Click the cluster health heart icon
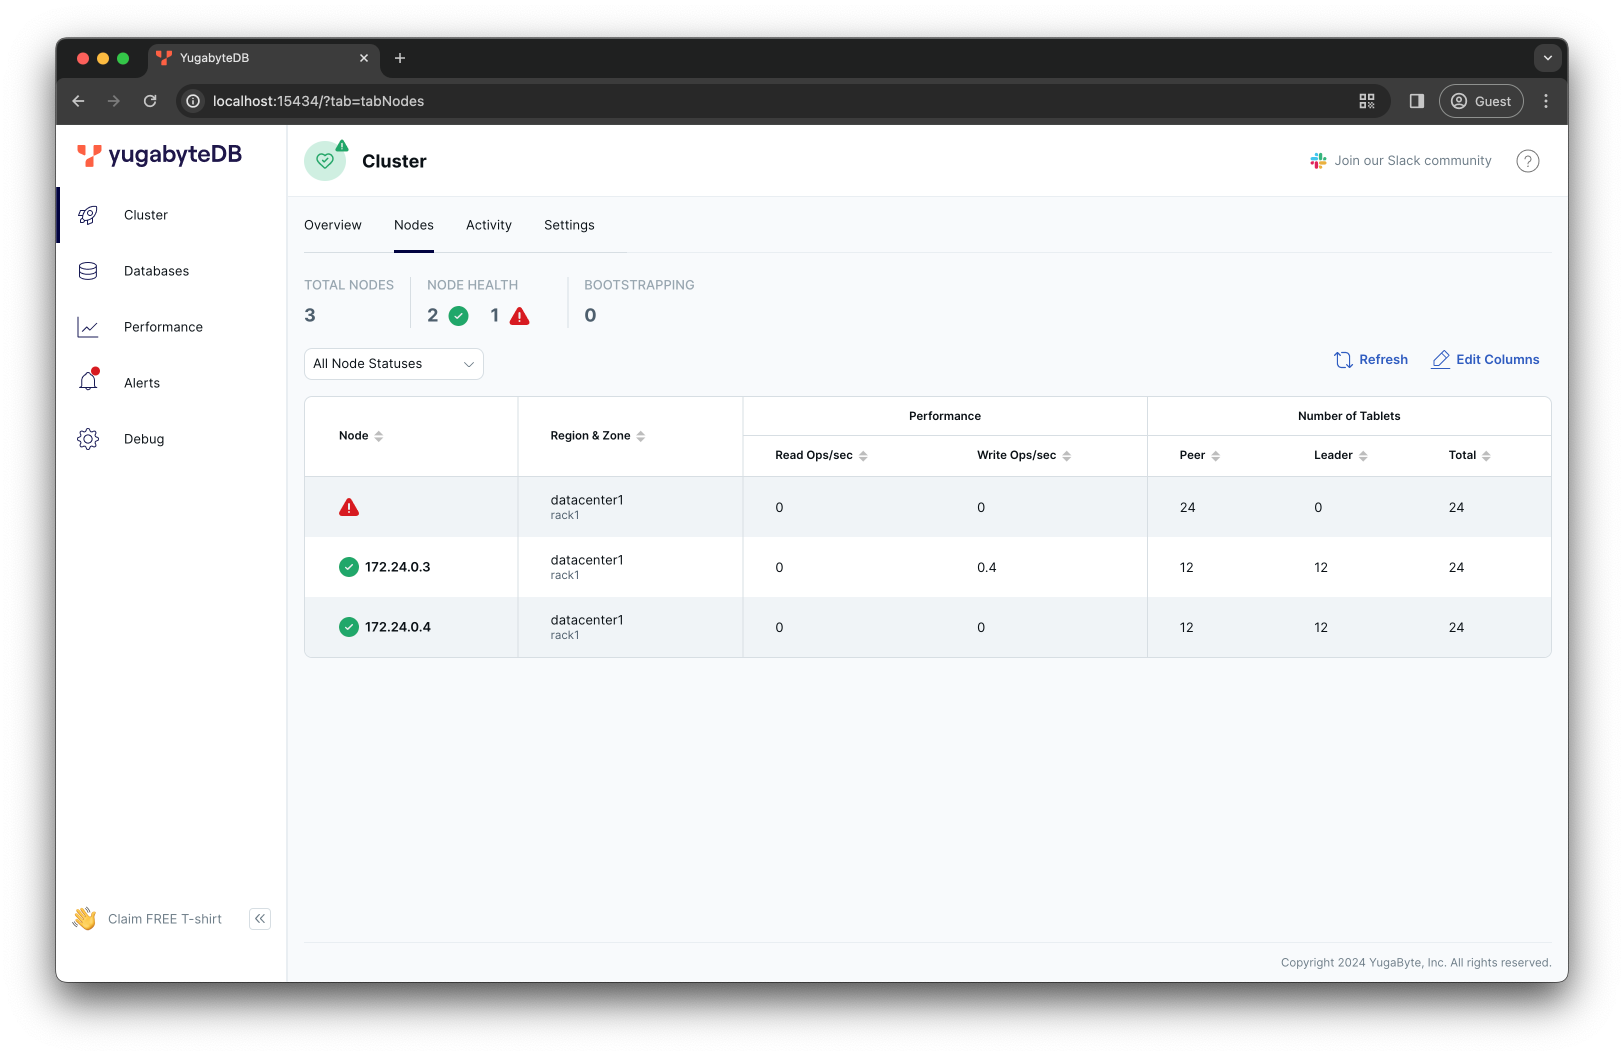1624x1056 pixels. pos(325,161)
